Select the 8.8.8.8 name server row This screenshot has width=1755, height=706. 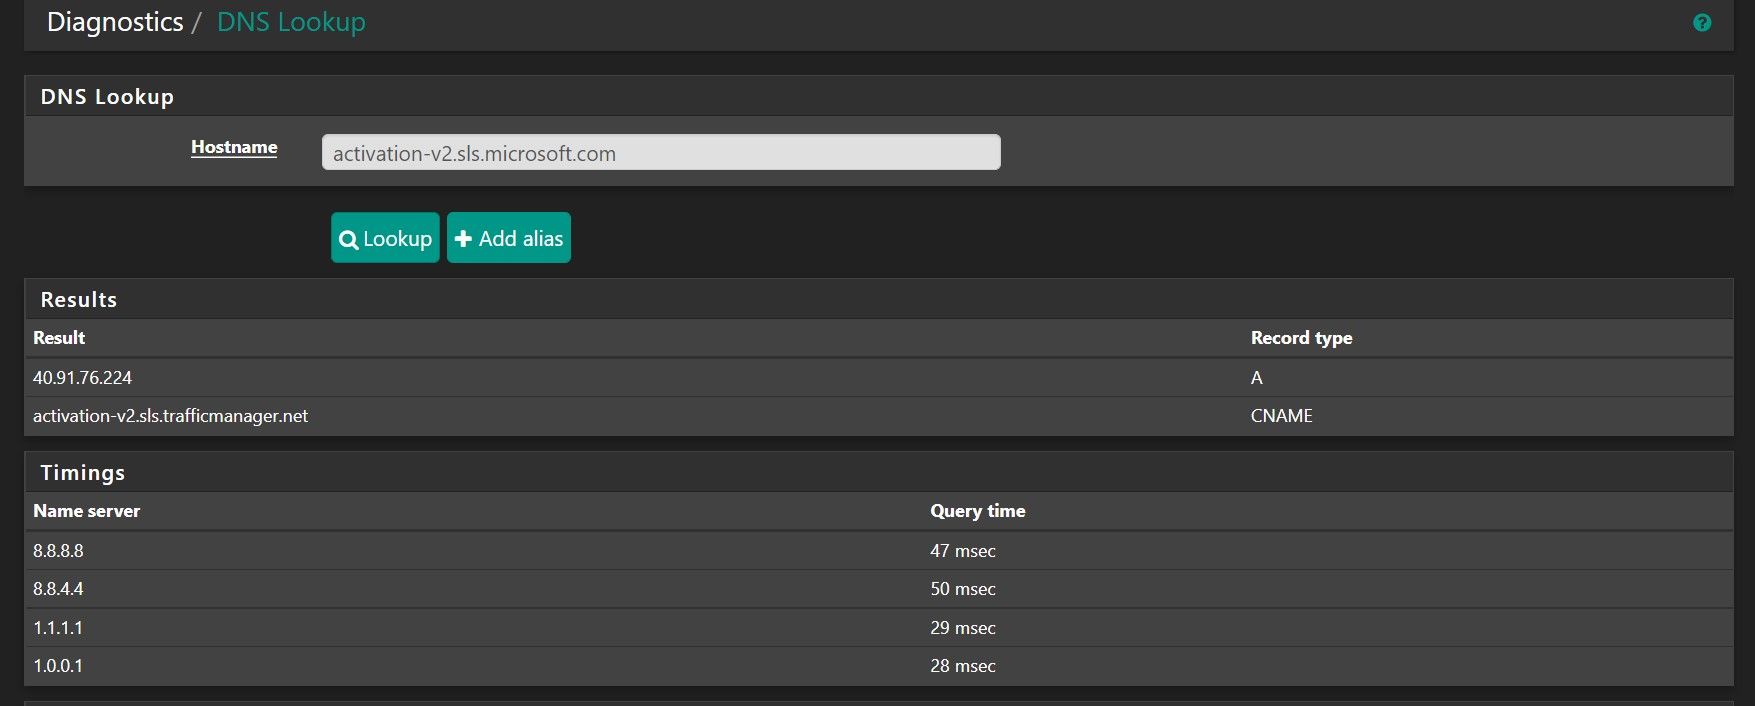tap(58, 551)
